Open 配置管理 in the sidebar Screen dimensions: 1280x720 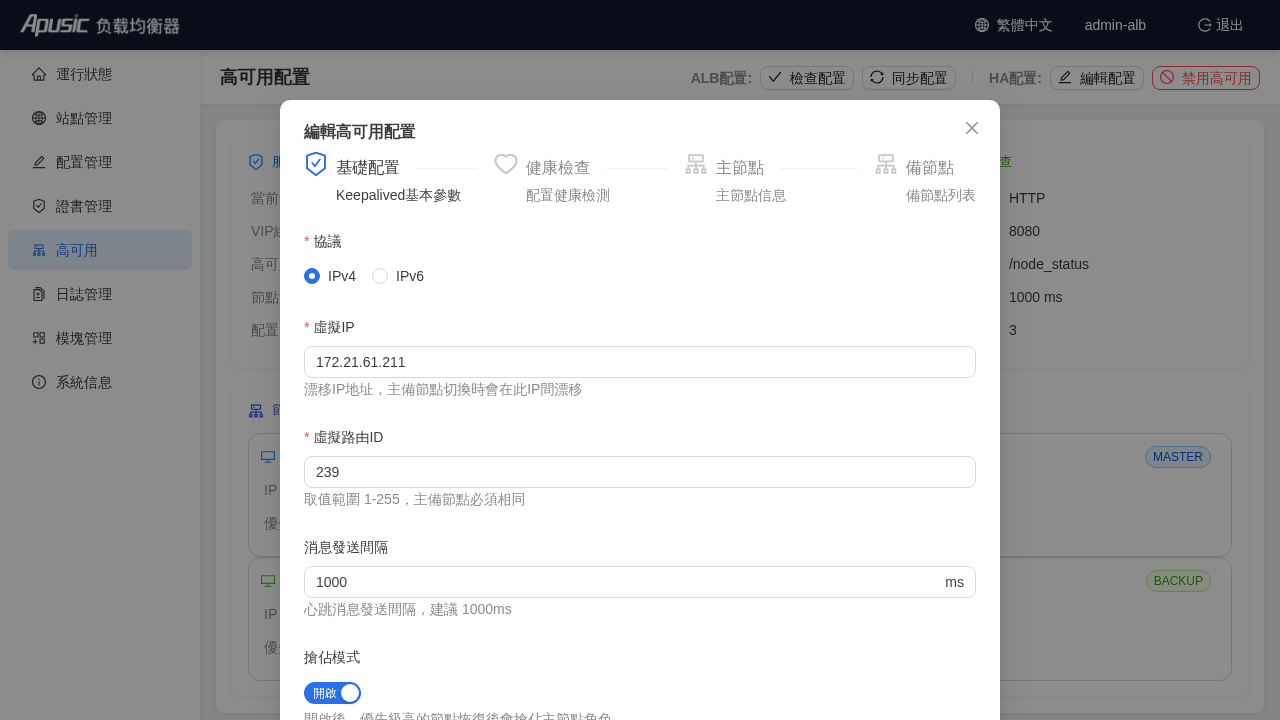(100, 162)
